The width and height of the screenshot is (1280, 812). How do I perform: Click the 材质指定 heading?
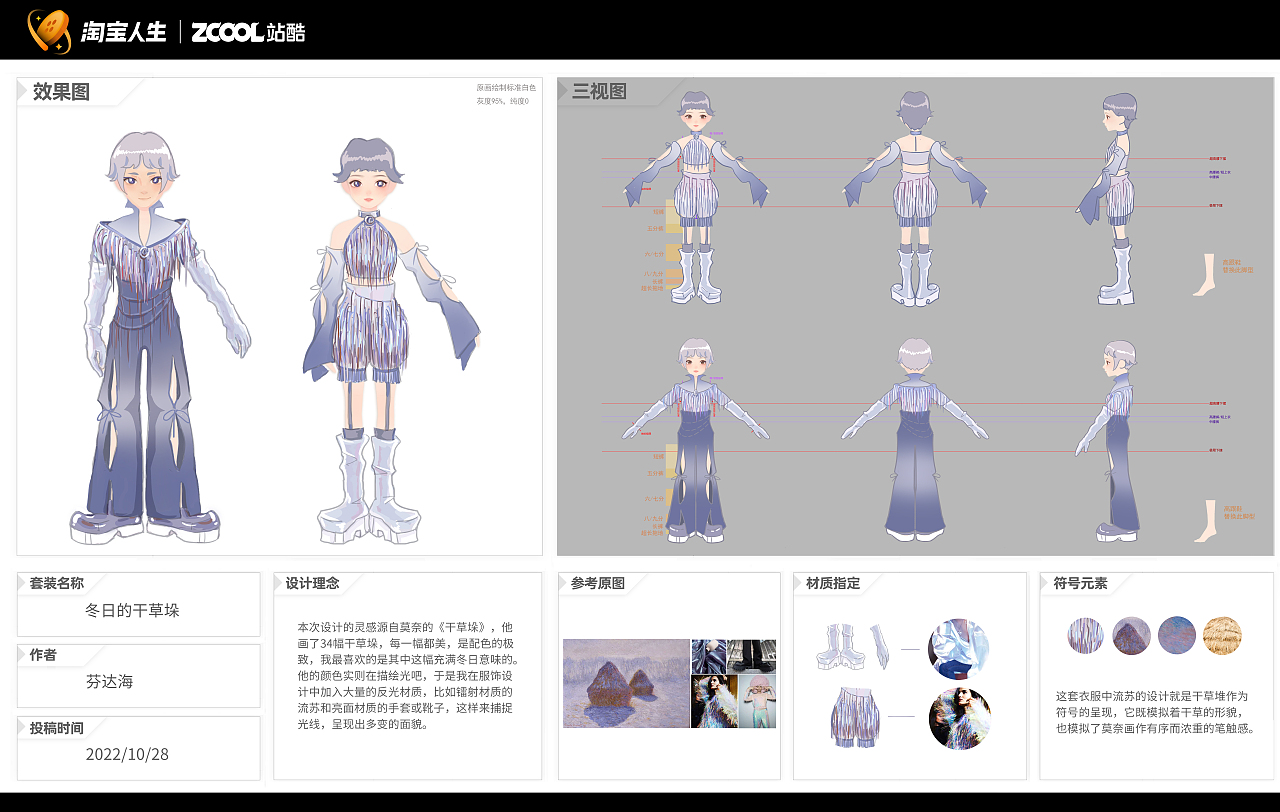pos(833,583)
